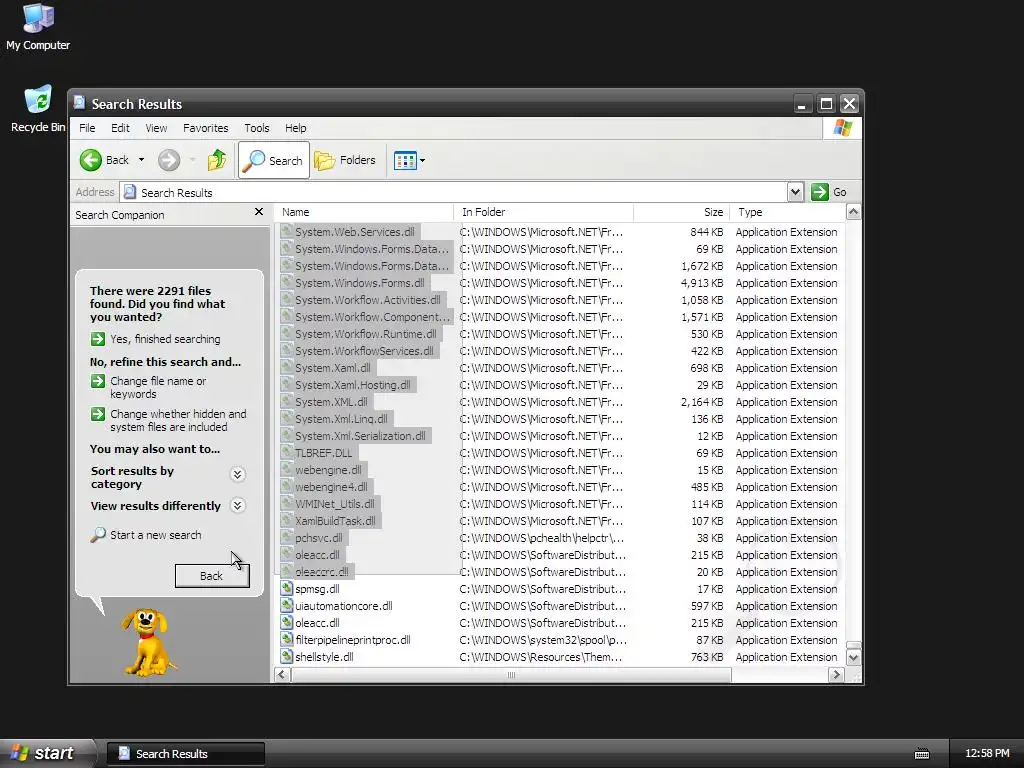The width and height of the screenshot is (1024, 768).
Task: Open the Views icon menu
Action: (405, 160)
